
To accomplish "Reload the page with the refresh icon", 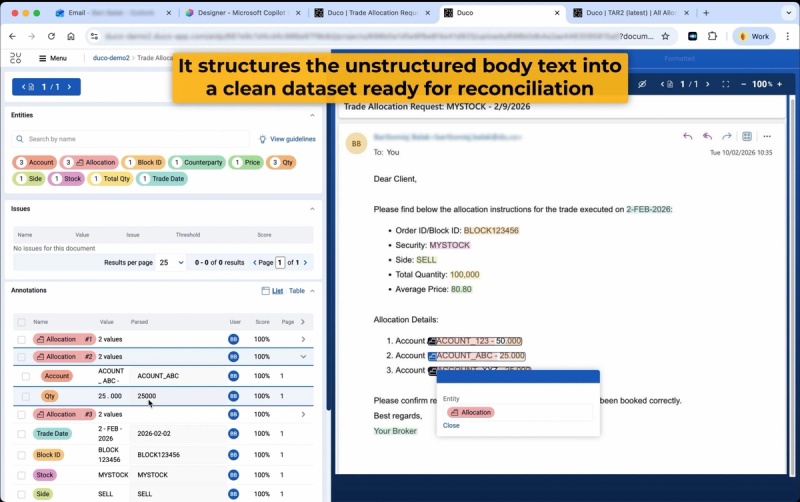I will click(51, 36).
